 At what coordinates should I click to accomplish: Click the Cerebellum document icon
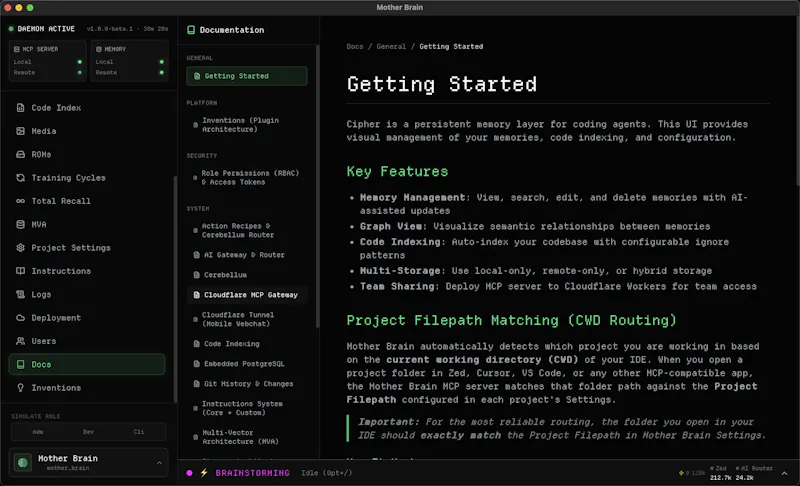pyautogui.click(x=196, y=275)
